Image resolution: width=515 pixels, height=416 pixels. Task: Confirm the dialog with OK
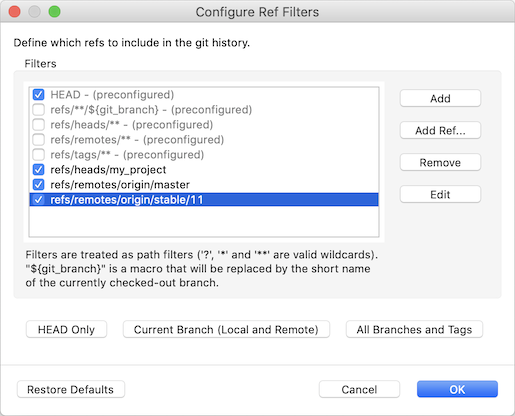pyautogui.click(x=457, y=389)
